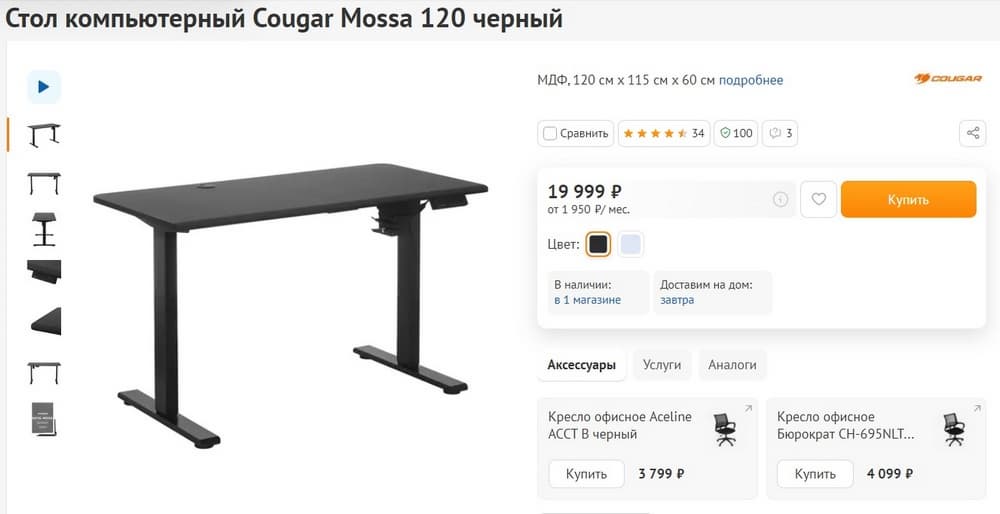Add the desk to favorites with heart icon
The width and height of the screenshot is (1000, 514).
click(x=818, y=200)
